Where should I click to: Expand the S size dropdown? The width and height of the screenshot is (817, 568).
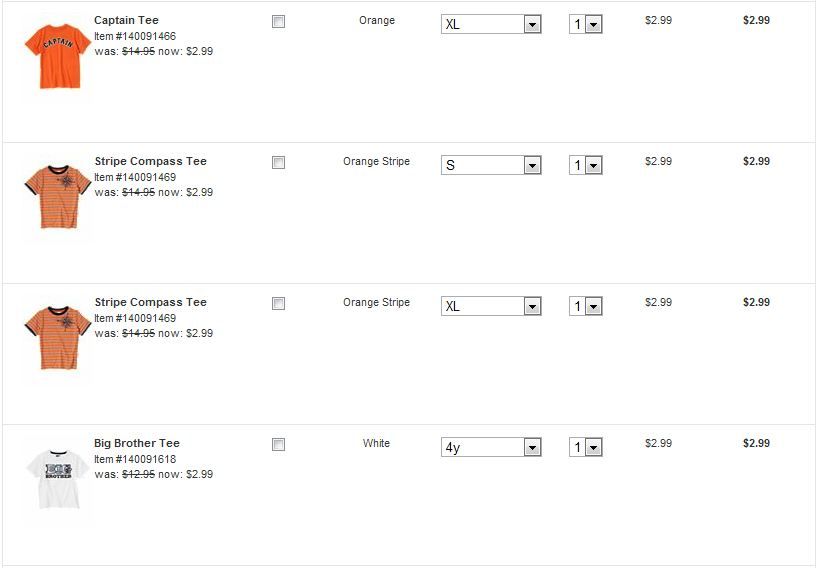click(491, 165)
